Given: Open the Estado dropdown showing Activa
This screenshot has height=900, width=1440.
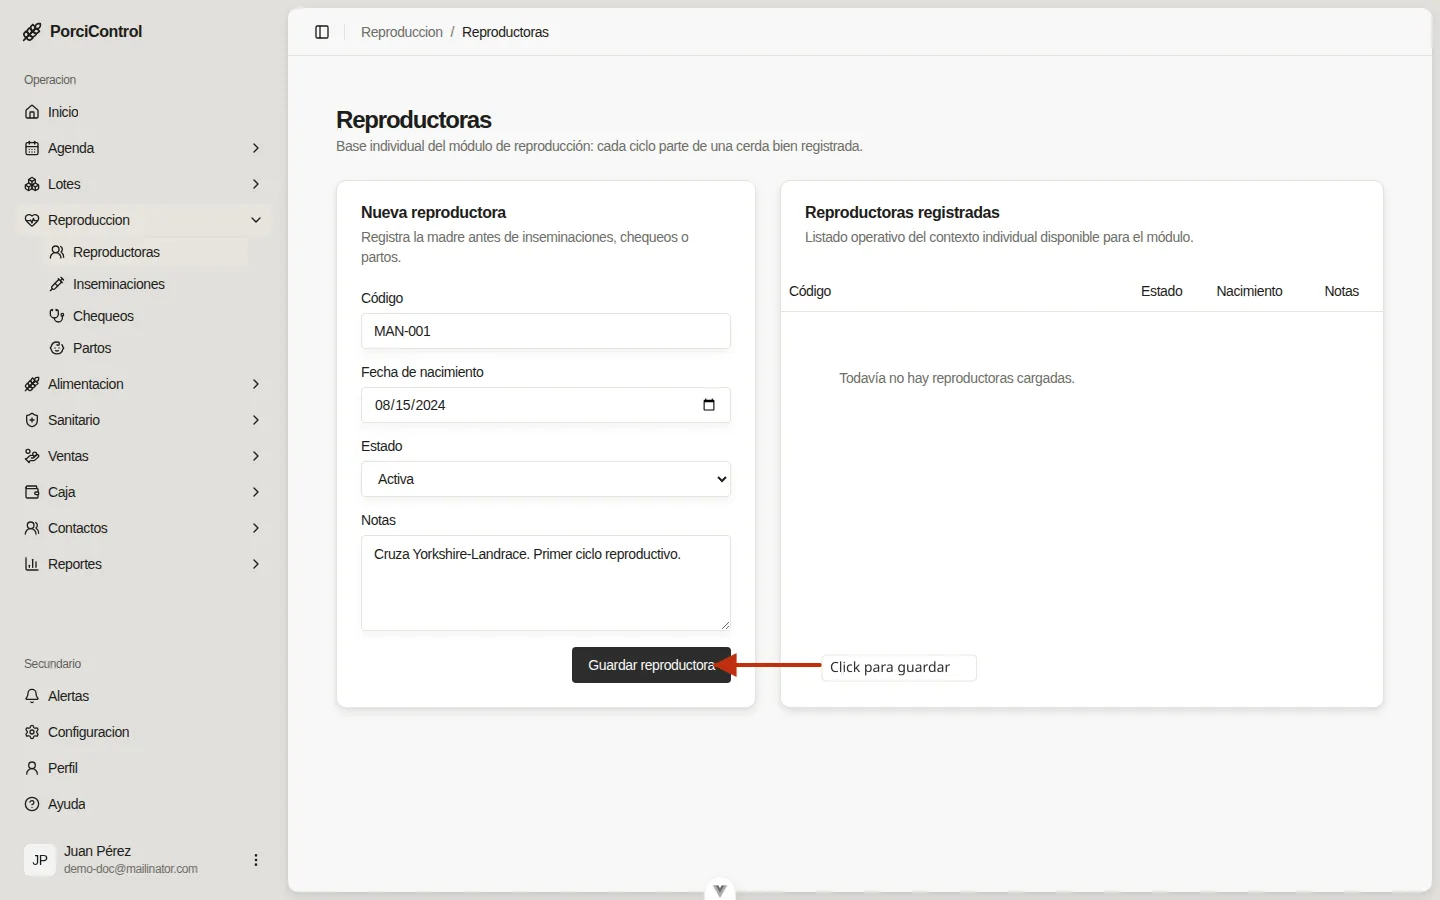Looking at the screenshot, I should 546,479.
